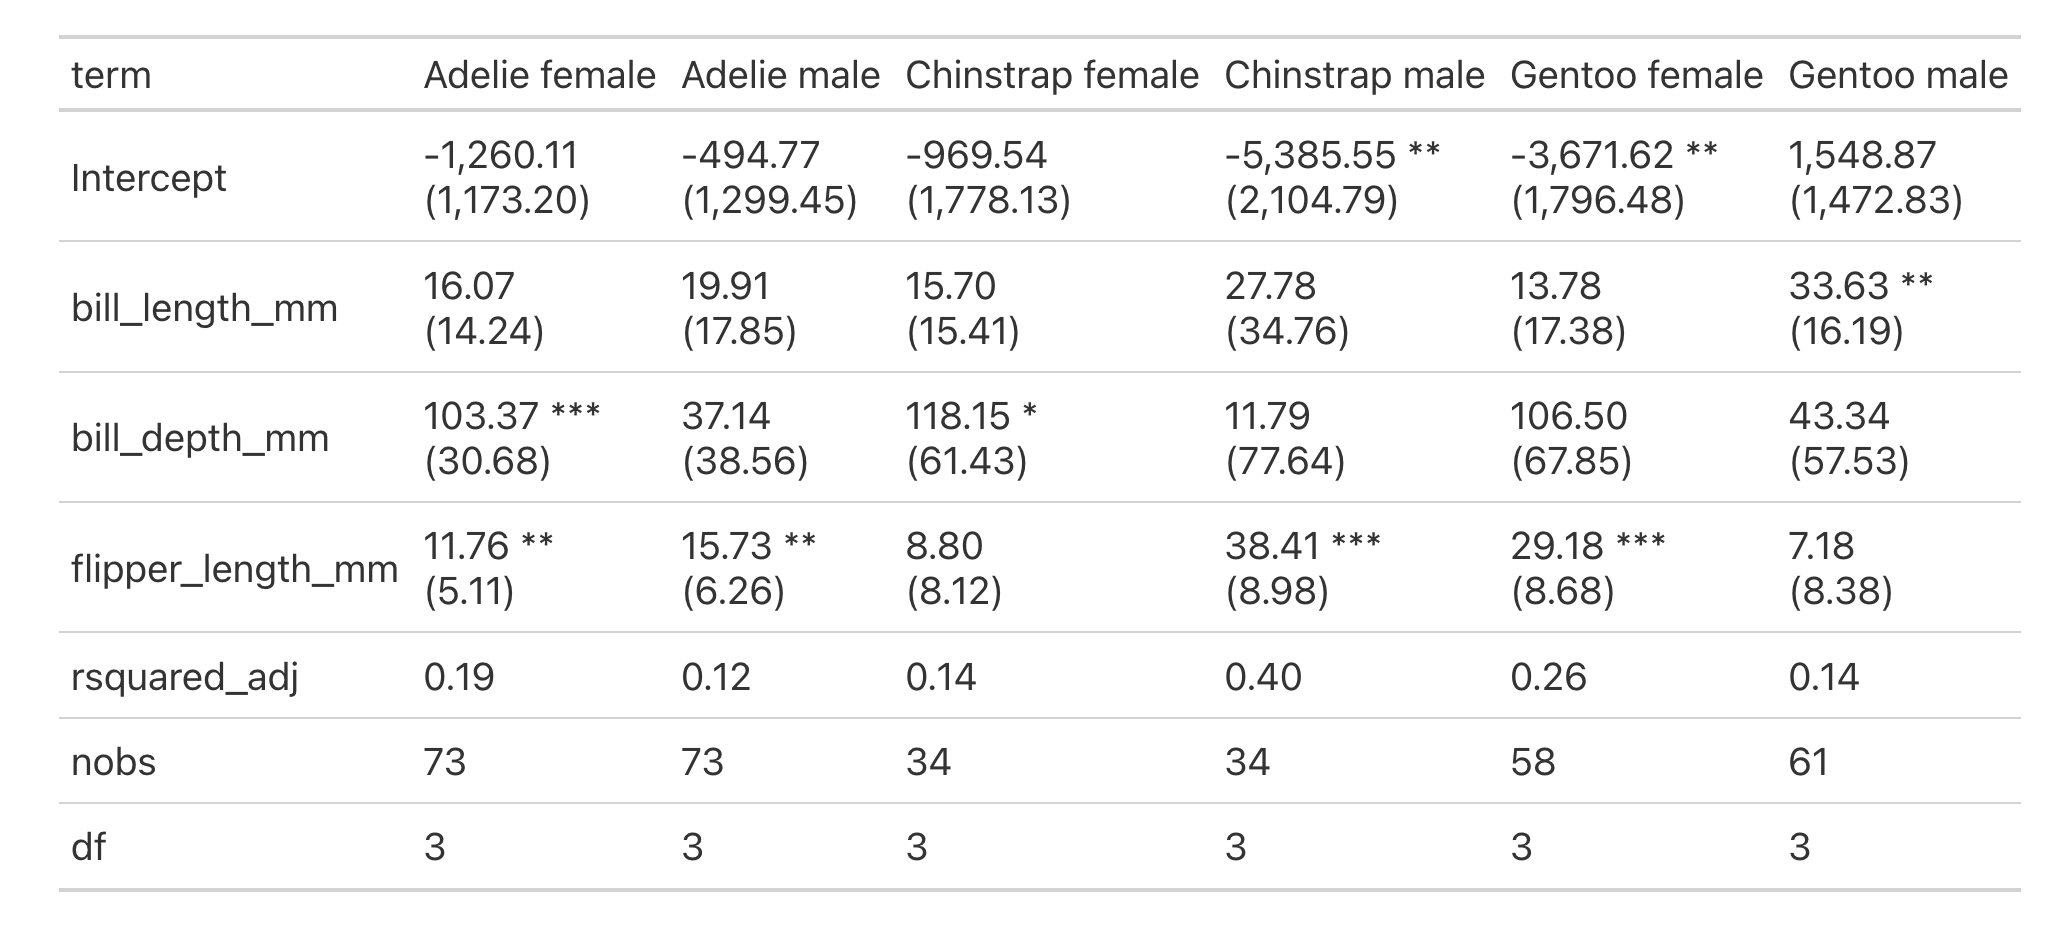Select the 'flipper_length_mm' row label

click(234, 568)
